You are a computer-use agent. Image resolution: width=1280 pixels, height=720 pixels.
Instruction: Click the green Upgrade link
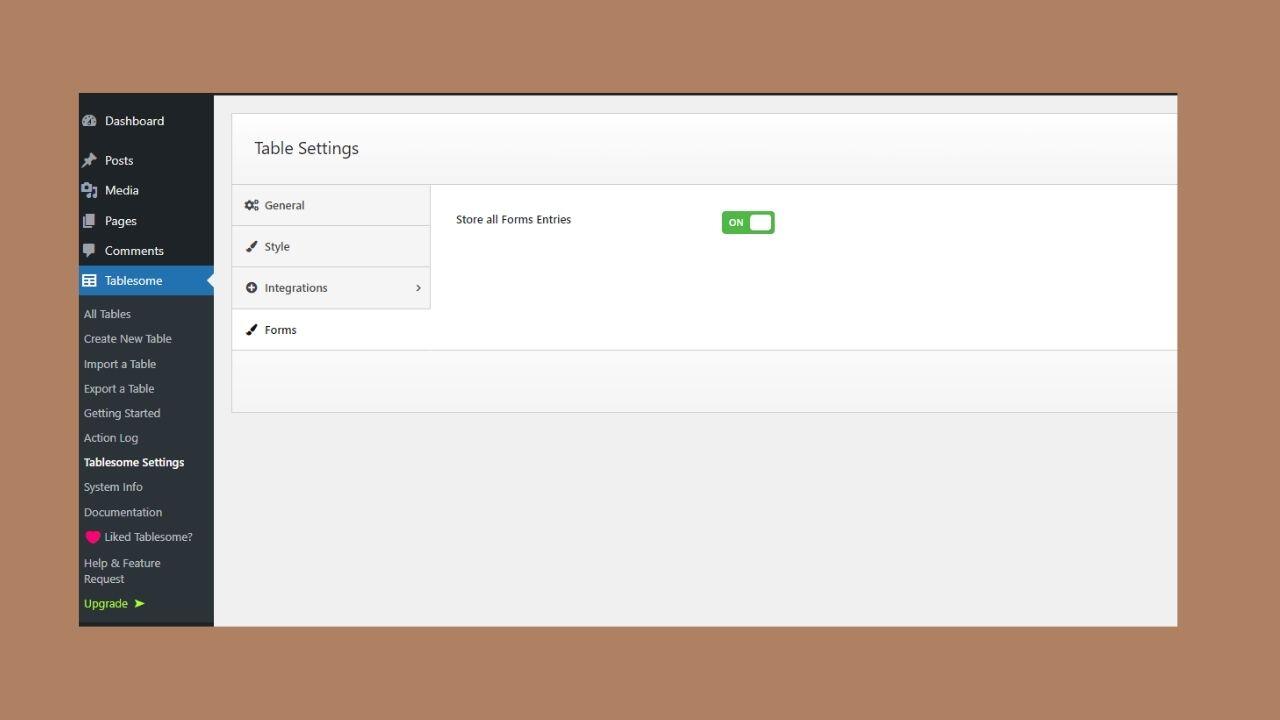coord(106,604)
